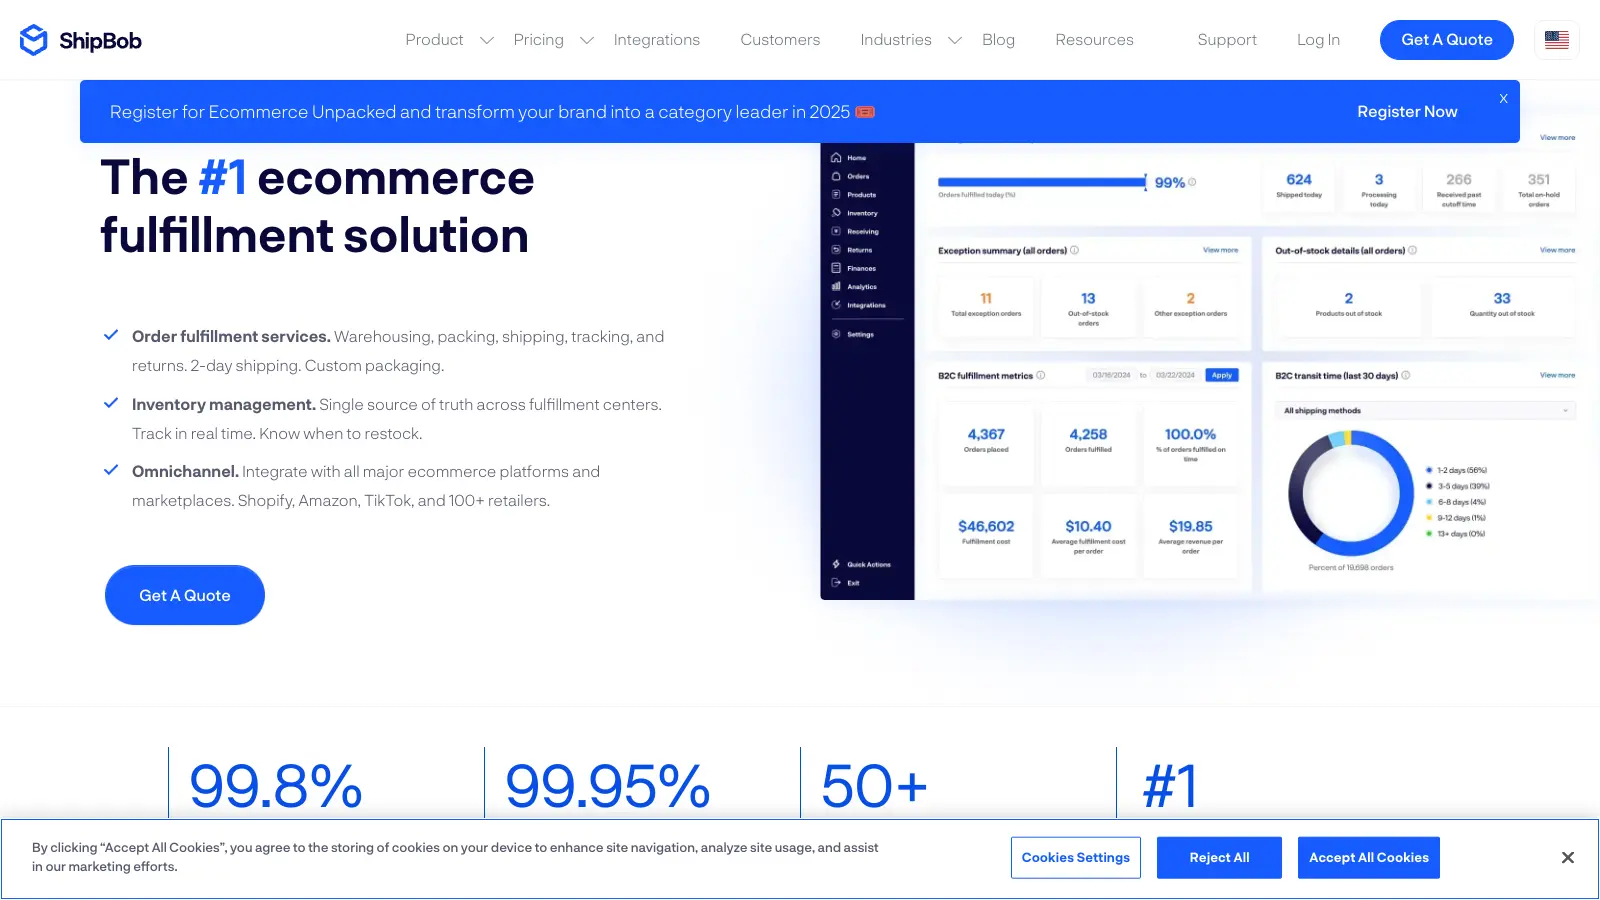Expand the Pricing dropdown chevron
The height and width of the screenshot is (900, 1600).
[587, 40]
